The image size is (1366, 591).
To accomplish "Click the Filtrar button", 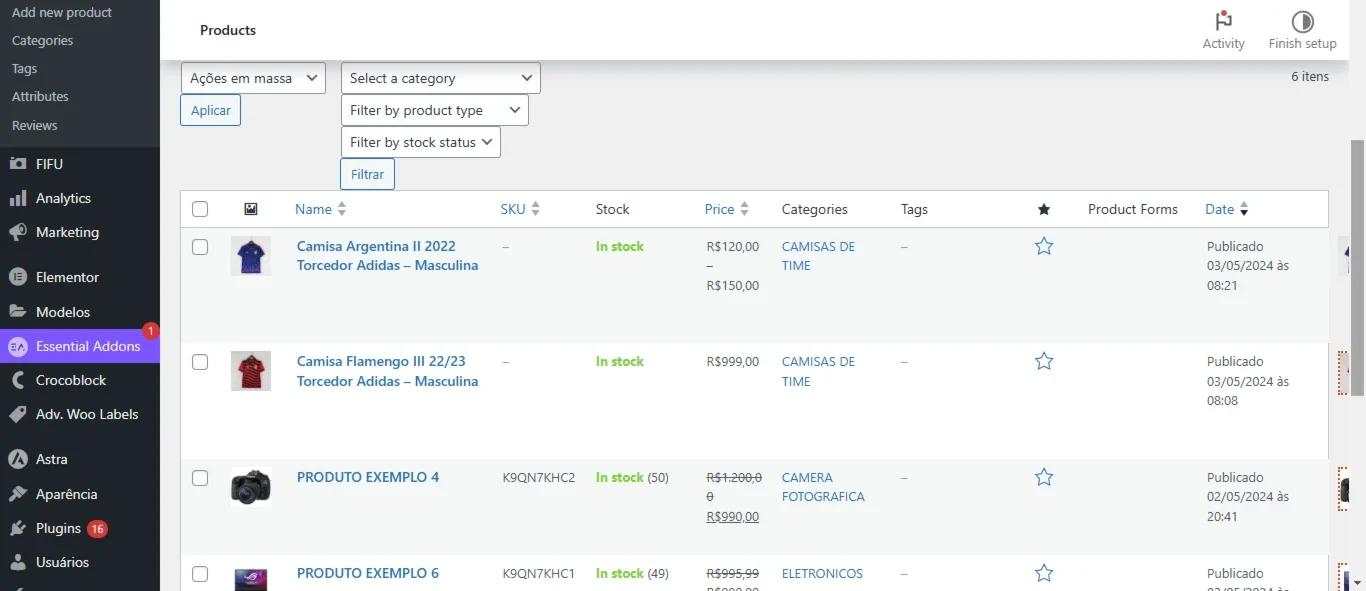I will [x=367, y=174].
